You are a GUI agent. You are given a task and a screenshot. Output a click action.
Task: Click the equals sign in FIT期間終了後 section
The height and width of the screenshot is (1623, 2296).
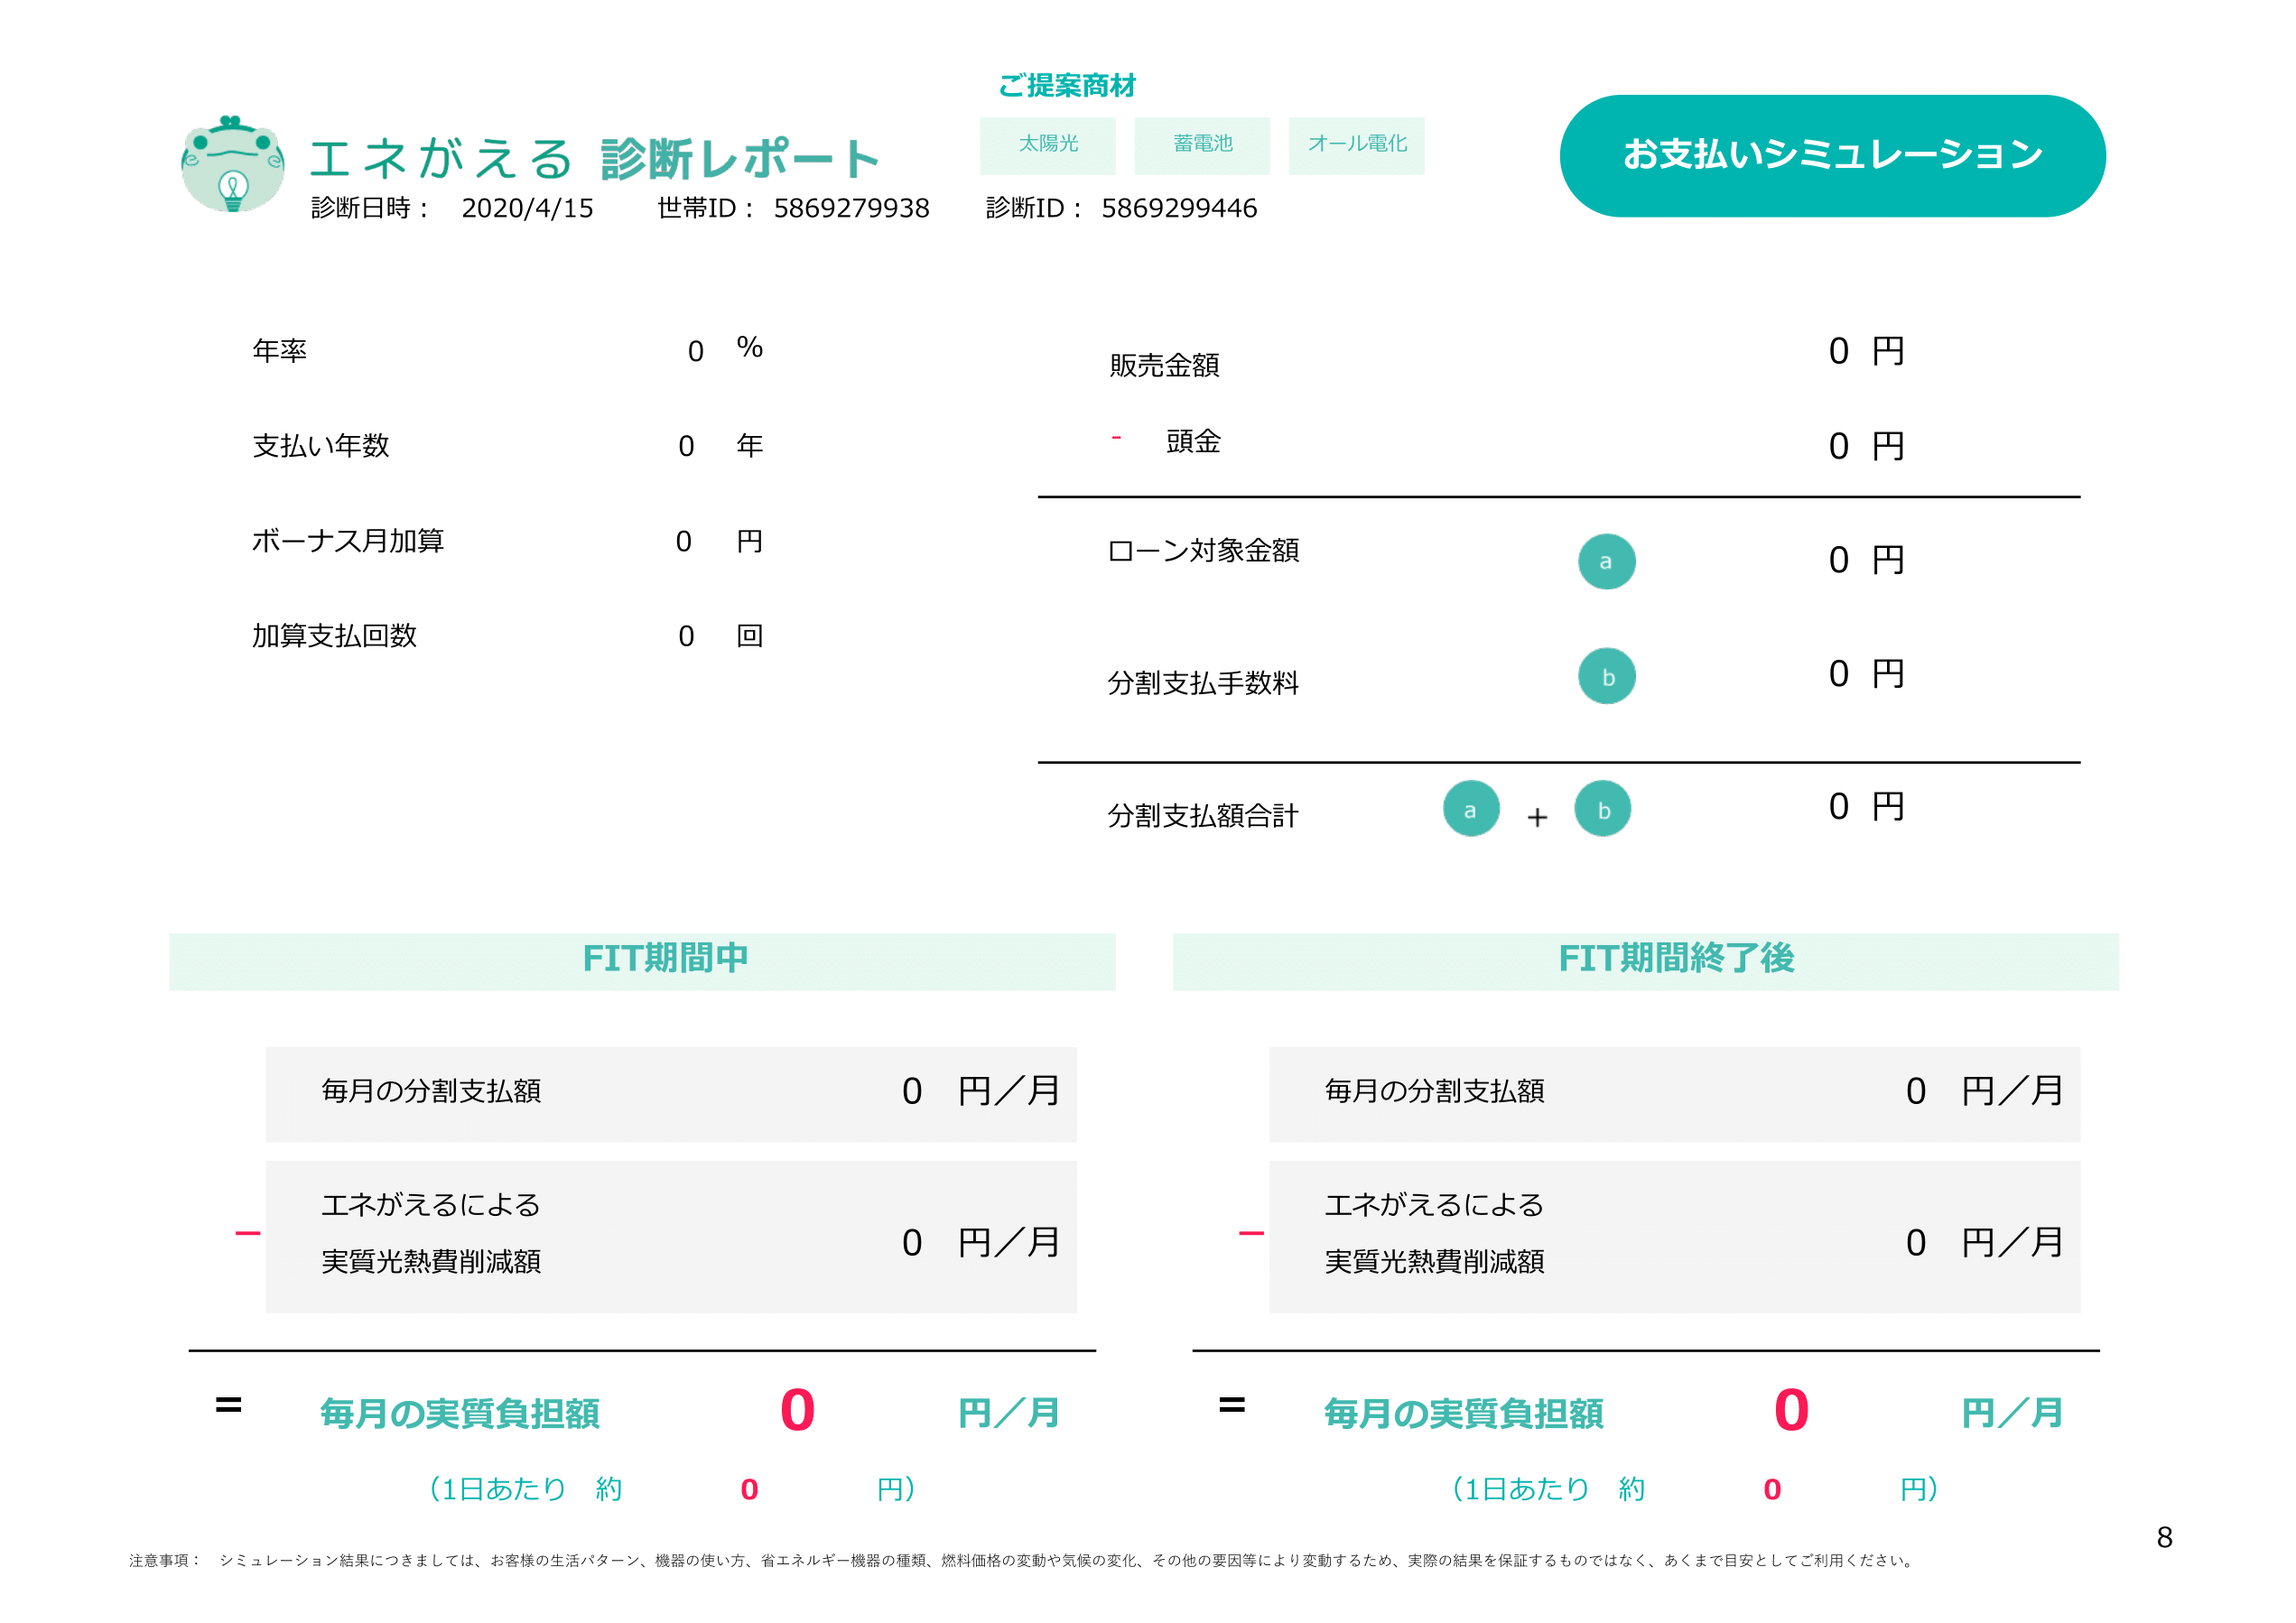click(x=1232, y=1405)
